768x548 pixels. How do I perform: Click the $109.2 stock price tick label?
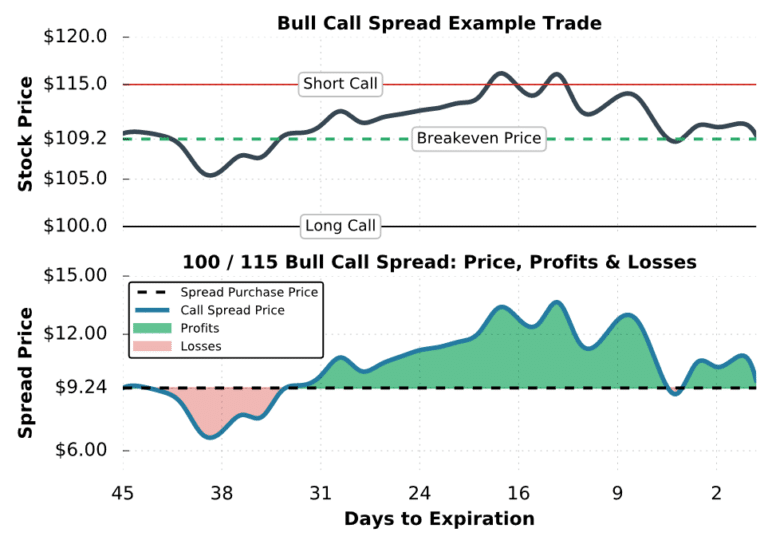(x=76, y=138)
